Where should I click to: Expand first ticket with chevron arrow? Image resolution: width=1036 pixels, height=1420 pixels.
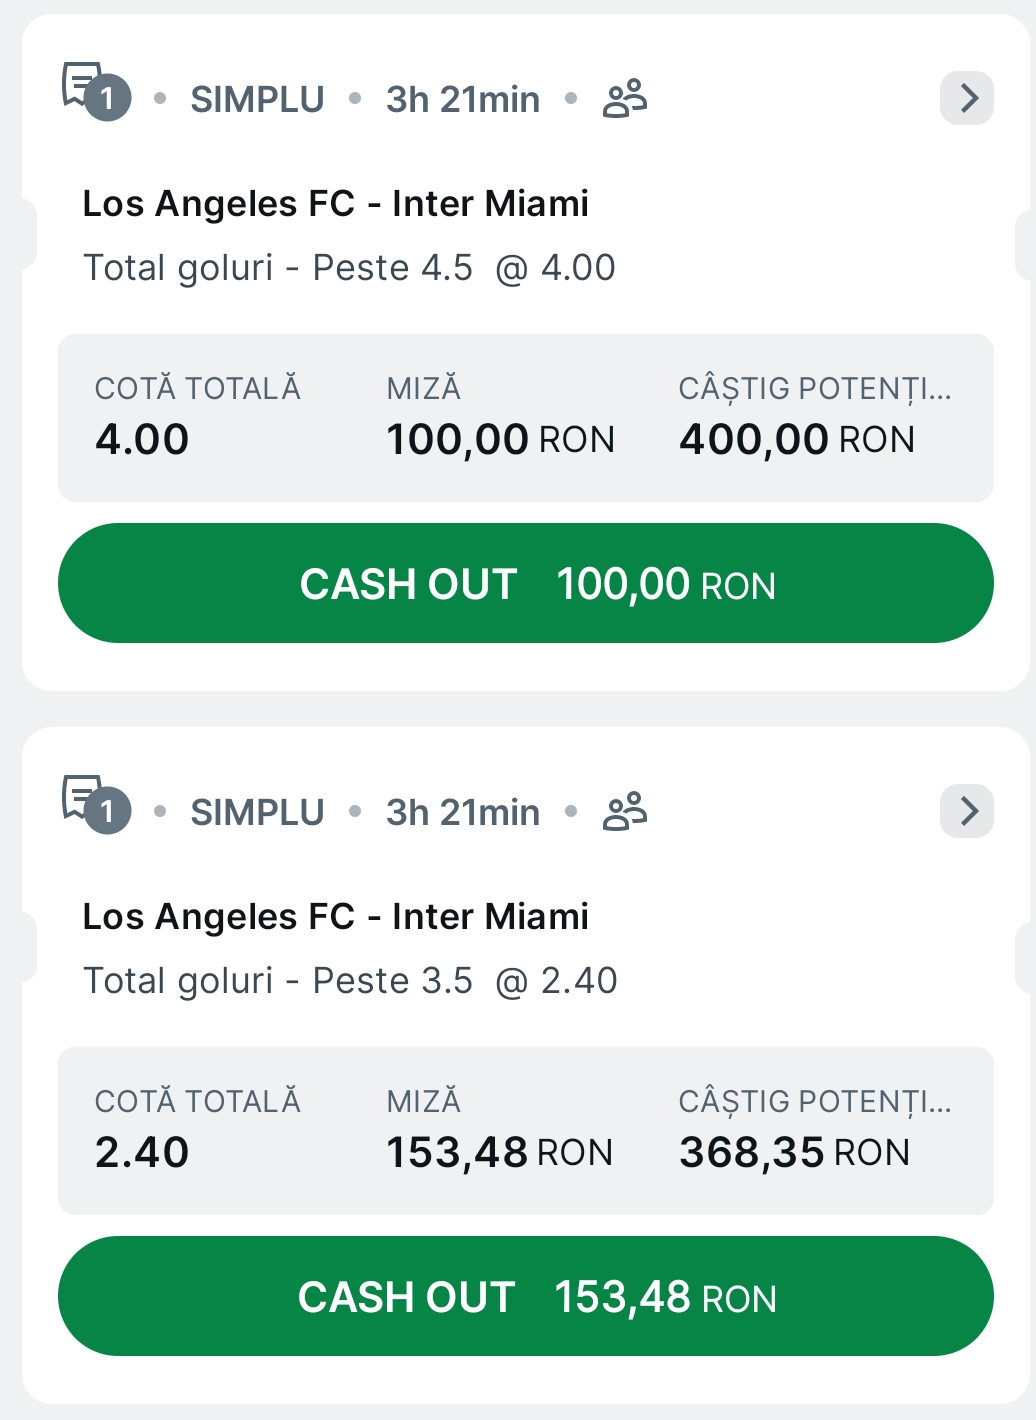967,98
